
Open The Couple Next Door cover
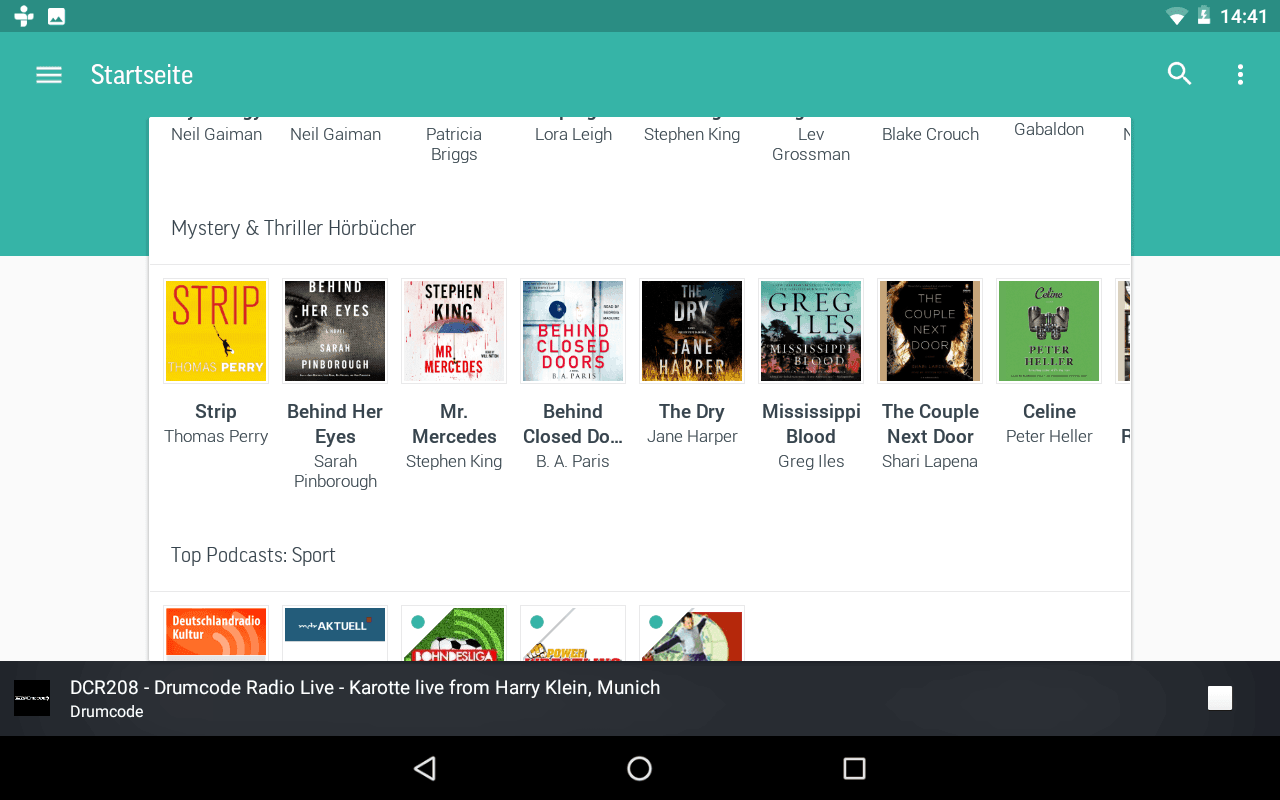[930, 331]
